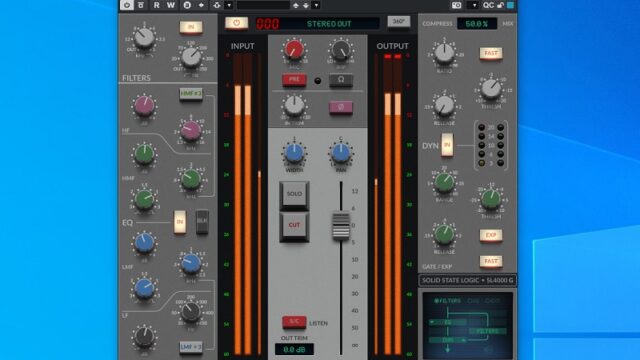Toggle the PRE button

294,80
